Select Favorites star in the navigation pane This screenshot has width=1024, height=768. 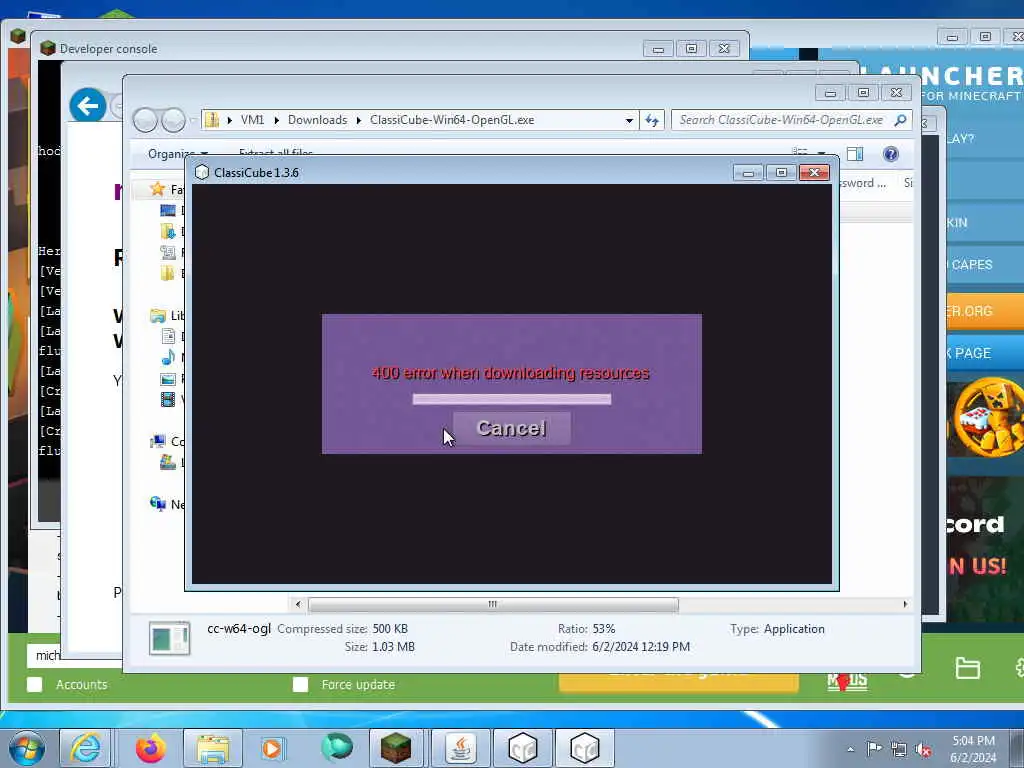point(157,189)
